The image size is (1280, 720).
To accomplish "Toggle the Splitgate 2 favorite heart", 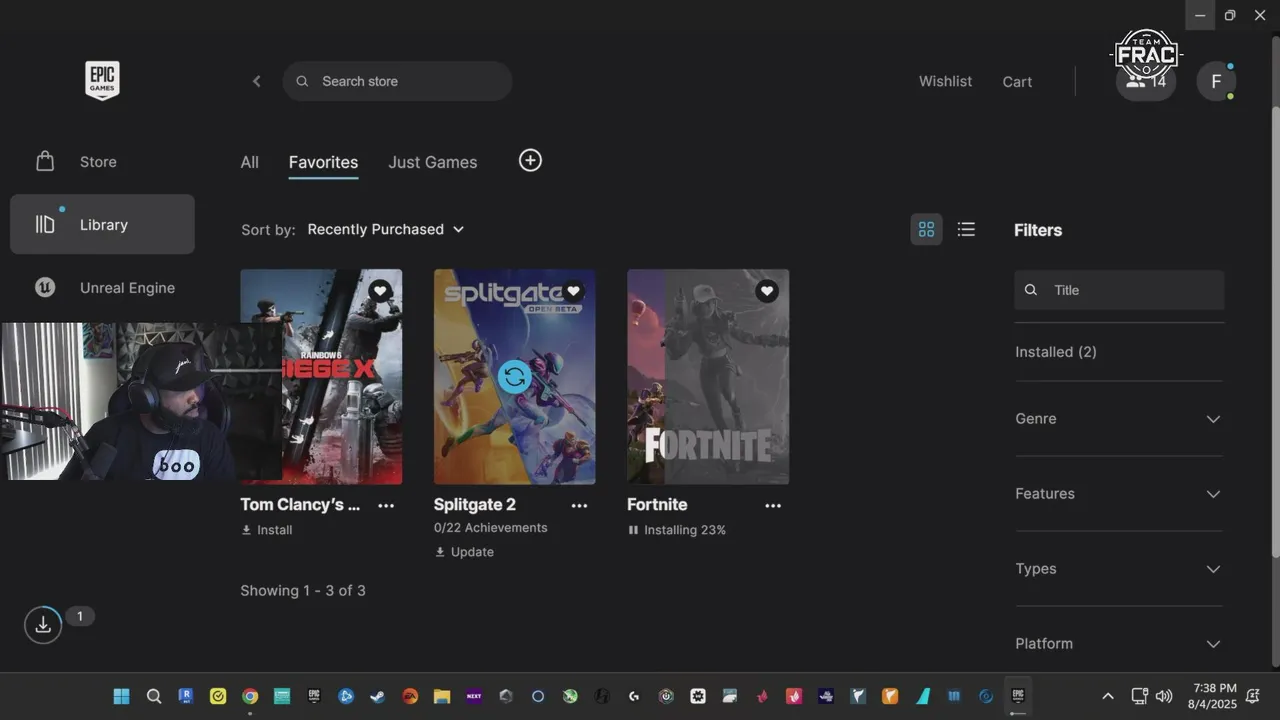I will (x=573, y=291).
